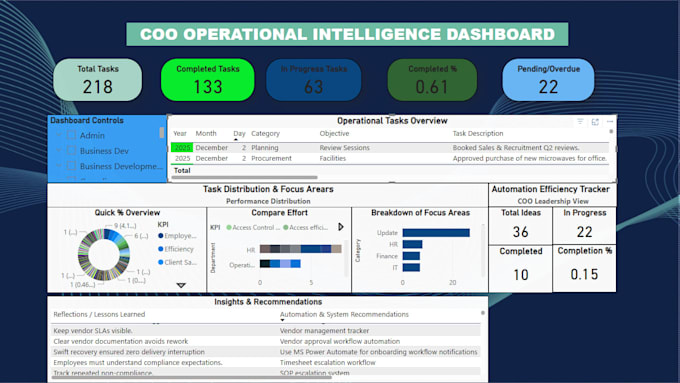Click the Total Tasks 218 card
This screenshot has height=383, width=680.
click(x=98, y=80)
